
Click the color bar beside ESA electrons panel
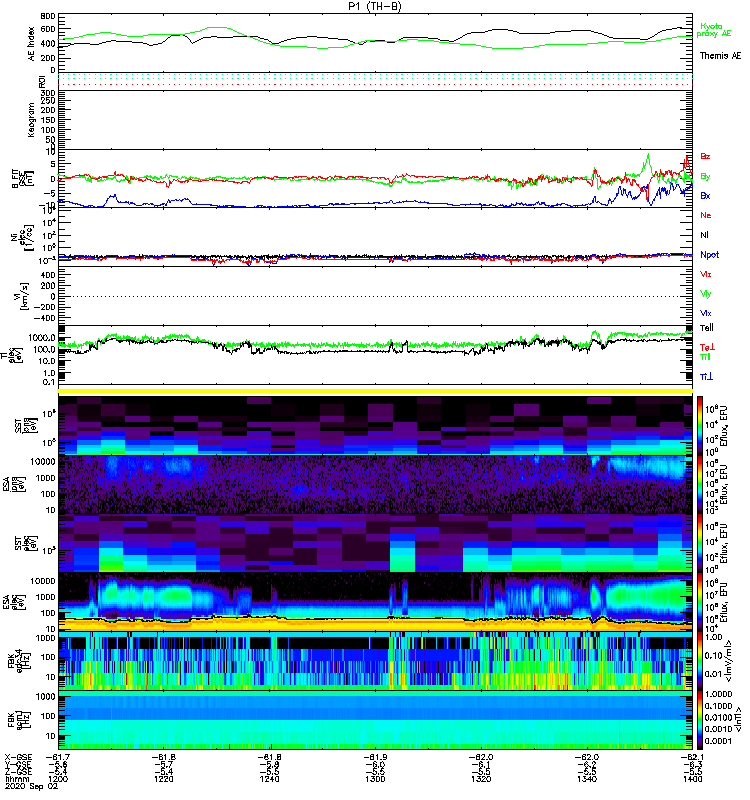point(700,602)
